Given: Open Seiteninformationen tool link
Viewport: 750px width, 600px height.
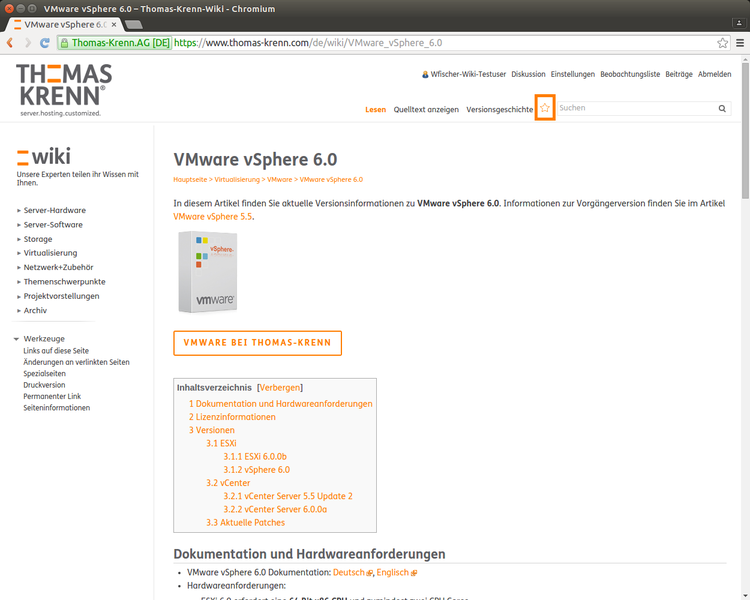Looking at the screenshot, I should click(x=56, y=408).
